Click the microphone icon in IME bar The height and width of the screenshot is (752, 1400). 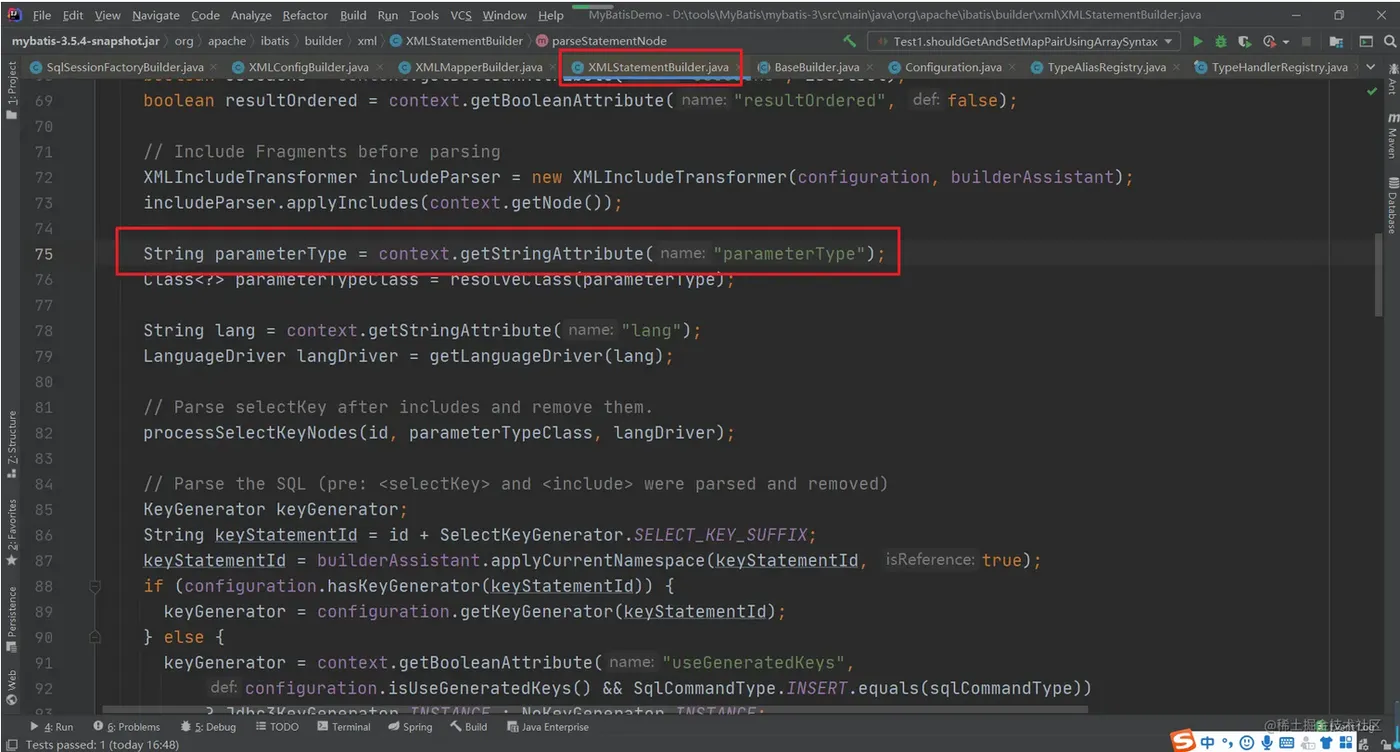(x=1267, y=743)
